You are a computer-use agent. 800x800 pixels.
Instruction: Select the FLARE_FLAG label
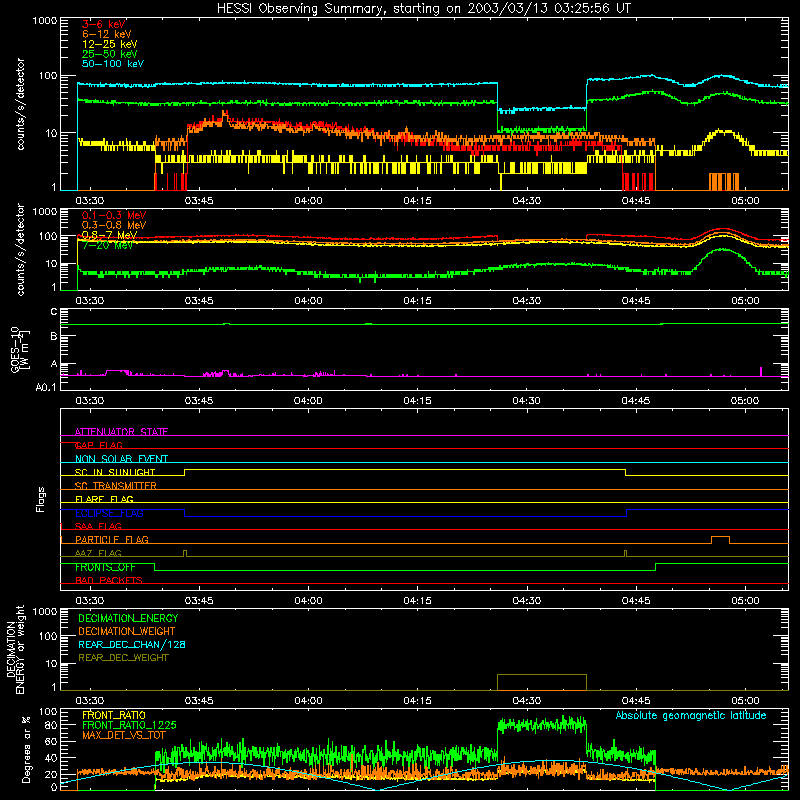click(x=104, y=499)
